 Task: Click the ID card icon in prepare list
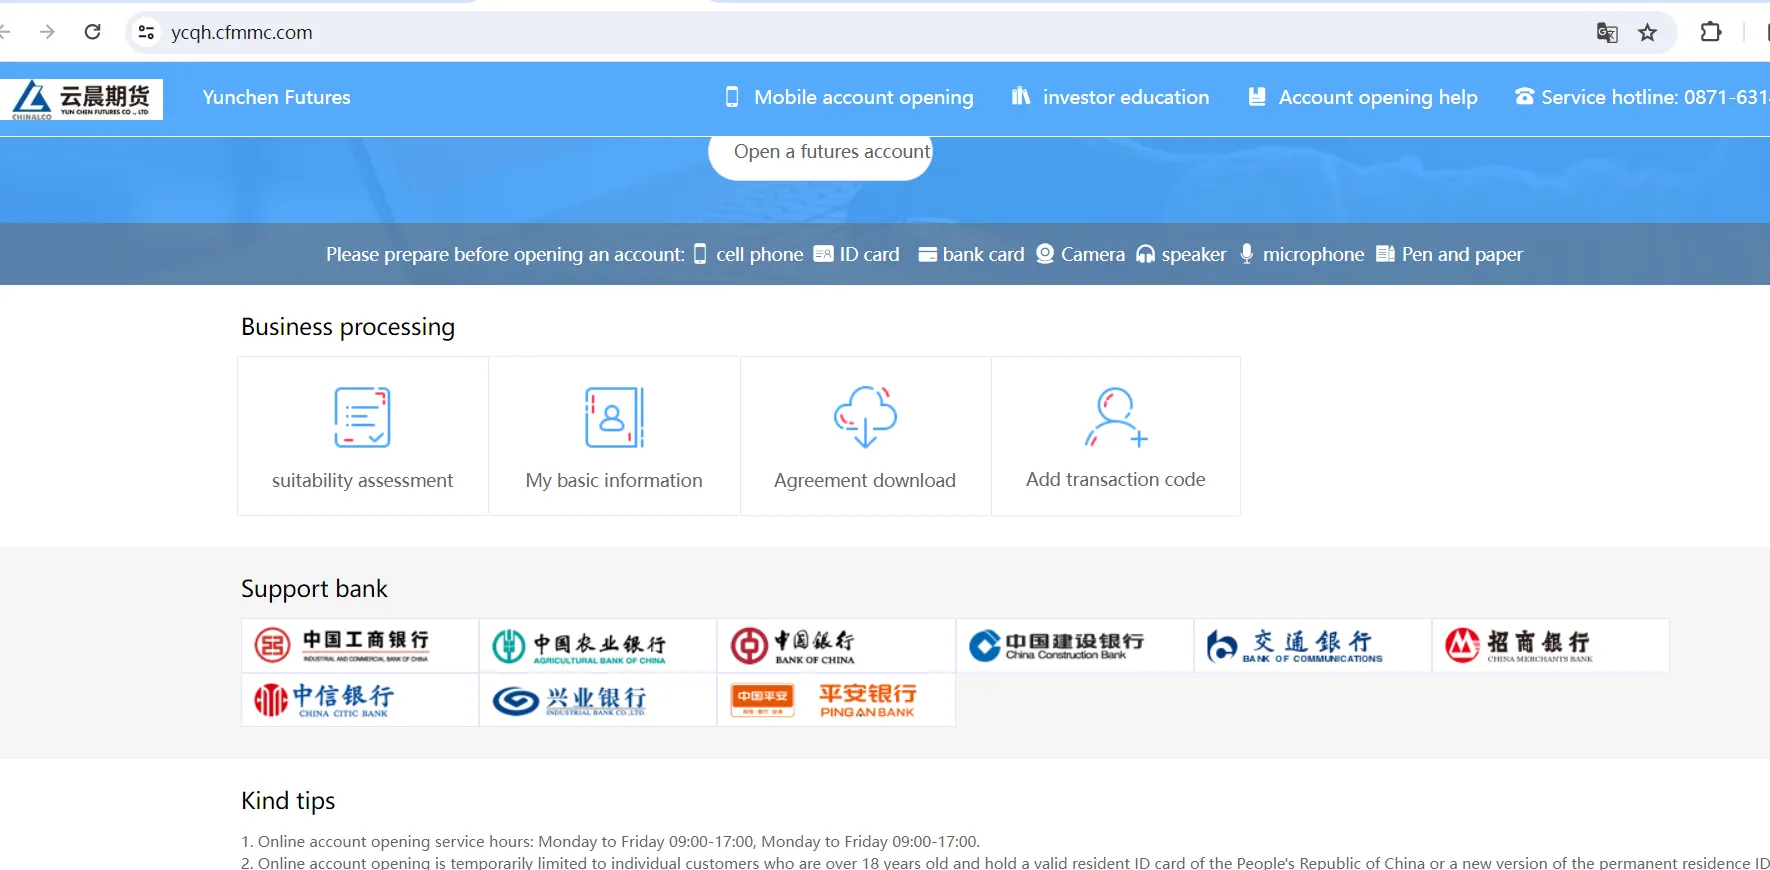(823, 254)
